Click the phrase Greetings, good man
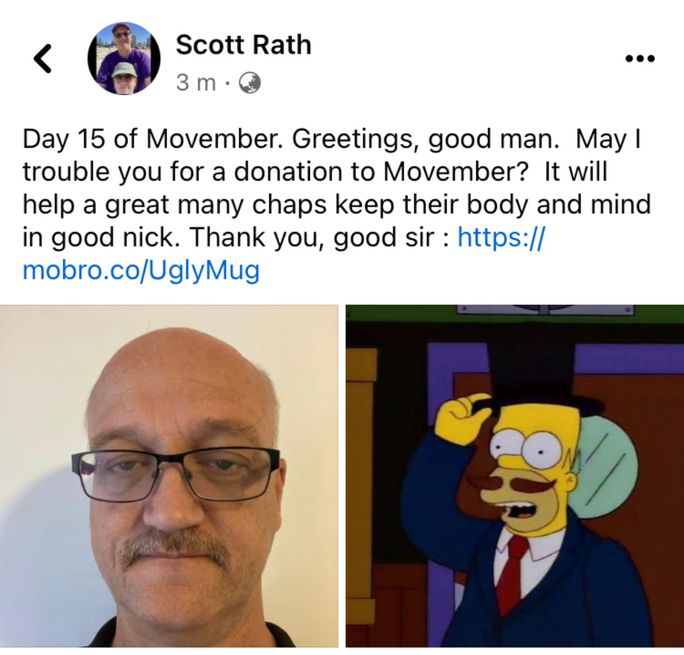The width and height of the screenshot is (684, 655). (x=425, y=140)
